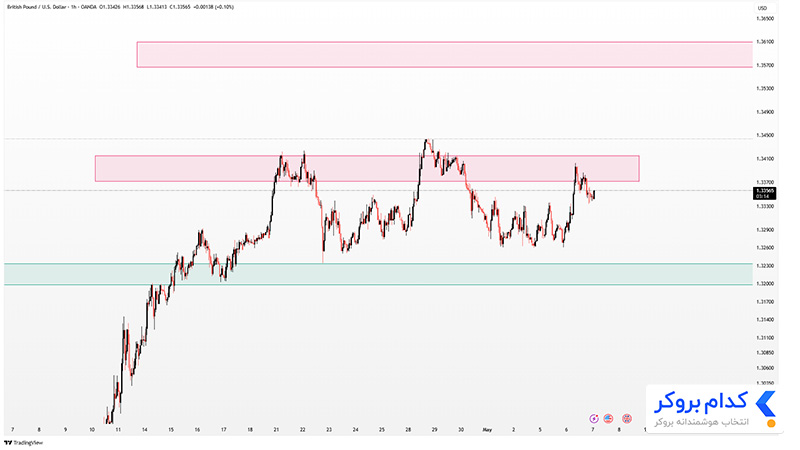Screen dimensions: 800x450
Task: Click the 21 date label on time axis
Action: (276, 430)
